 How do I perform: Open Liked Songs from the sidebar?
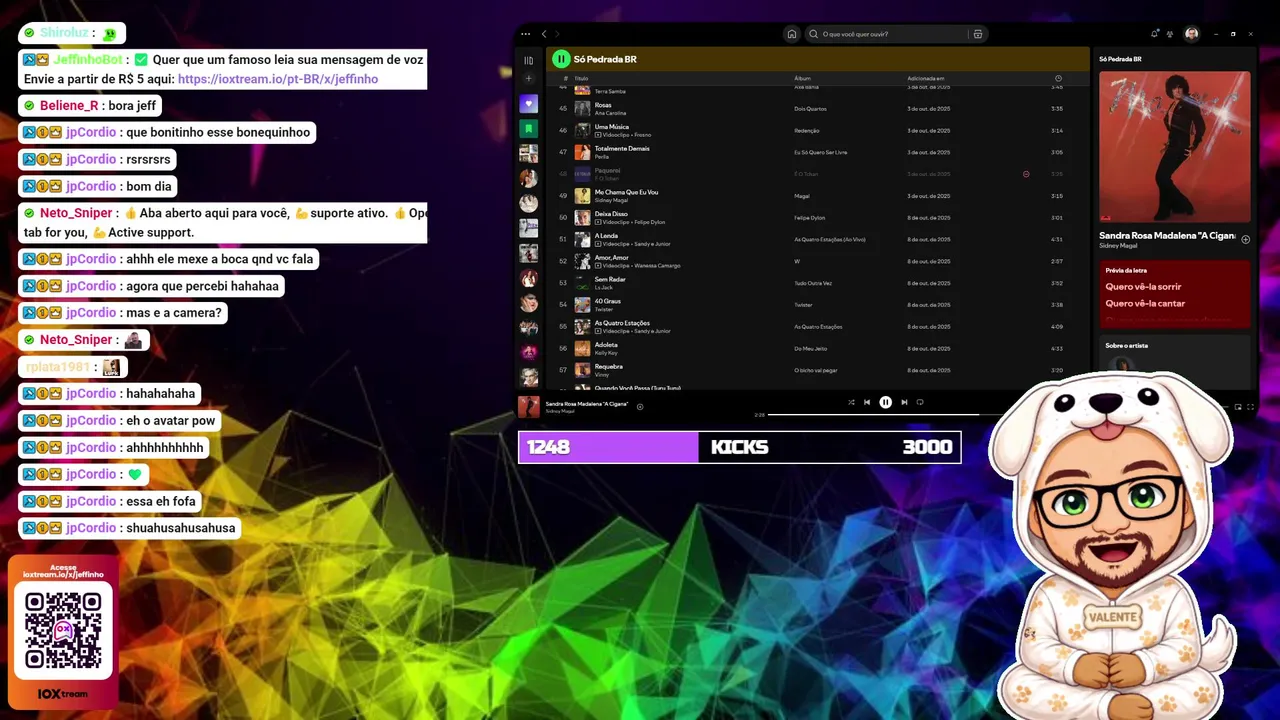pos(529,104)
